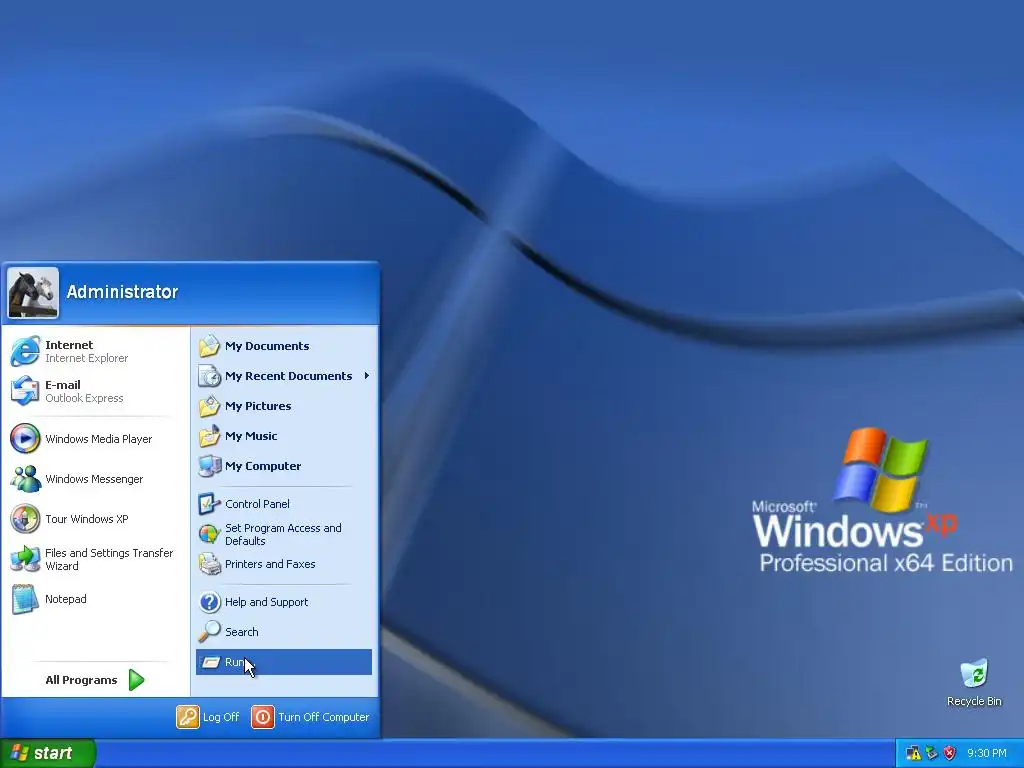
Task: Click the My Pictures folder icon
Action: point(210,406)
